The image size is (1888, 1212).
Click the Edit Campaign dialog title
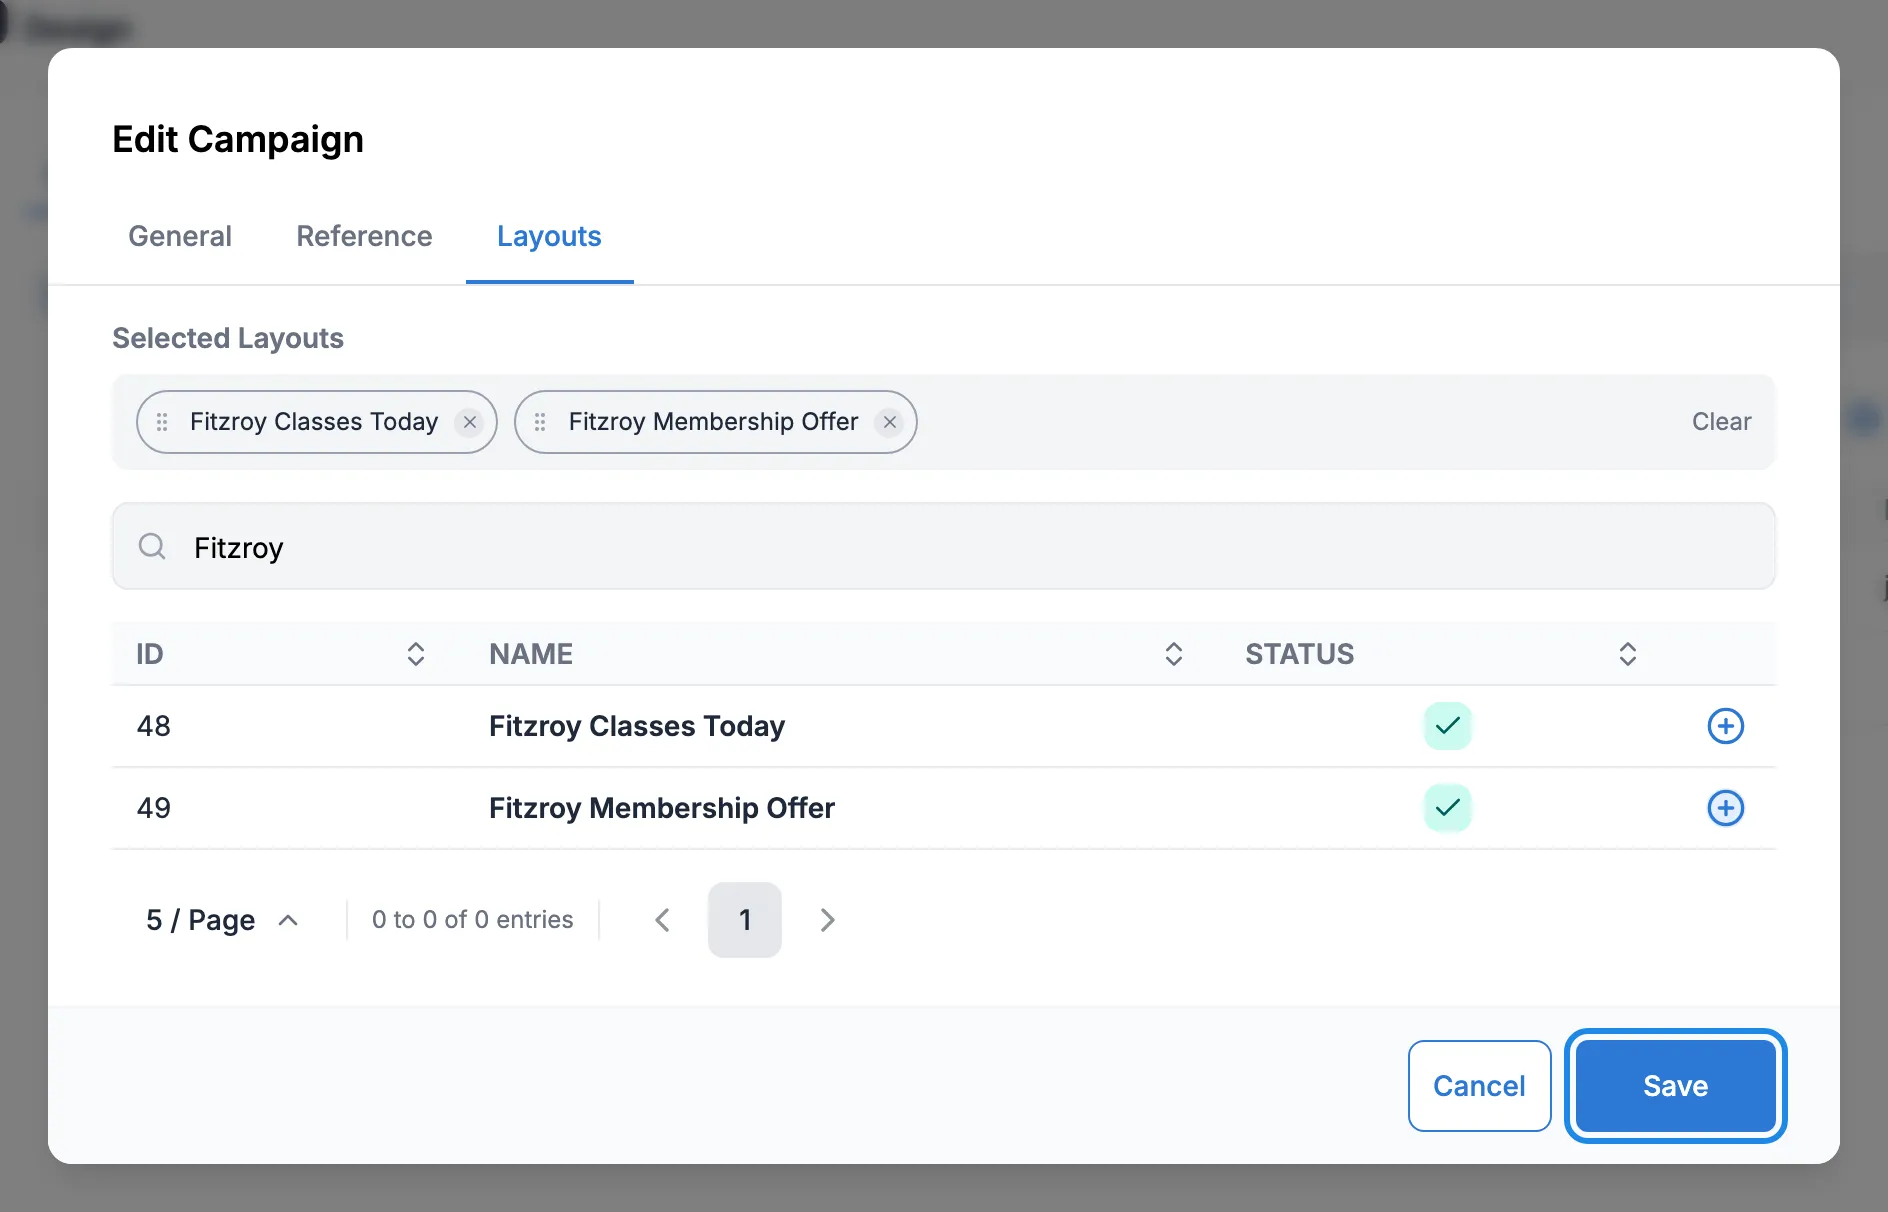(238, 139)
